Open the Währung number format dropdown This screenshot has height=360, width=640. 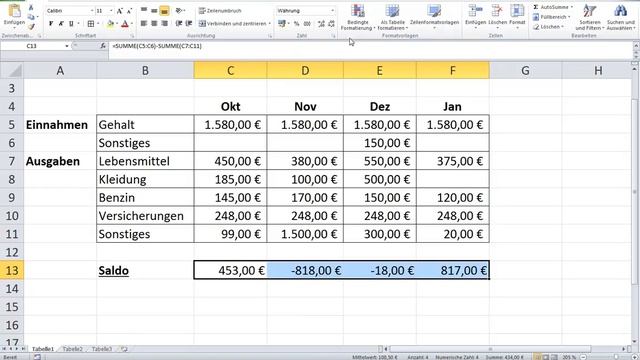pos(333,11)
